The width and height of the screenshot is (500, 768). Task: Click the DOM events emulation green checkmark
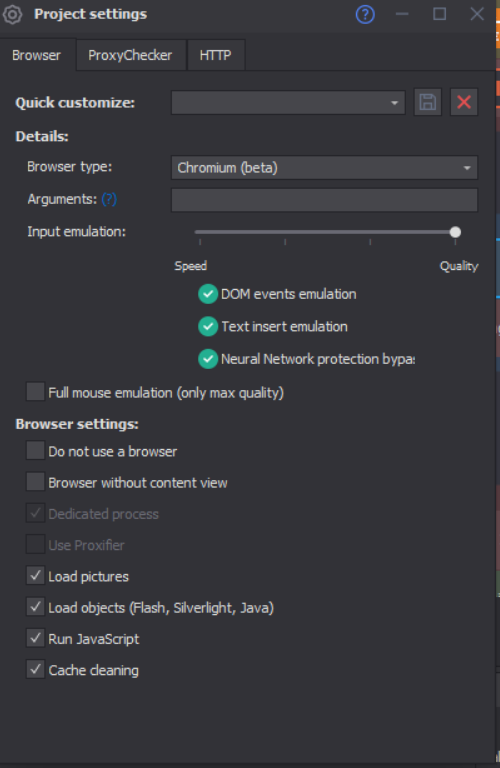208,294
